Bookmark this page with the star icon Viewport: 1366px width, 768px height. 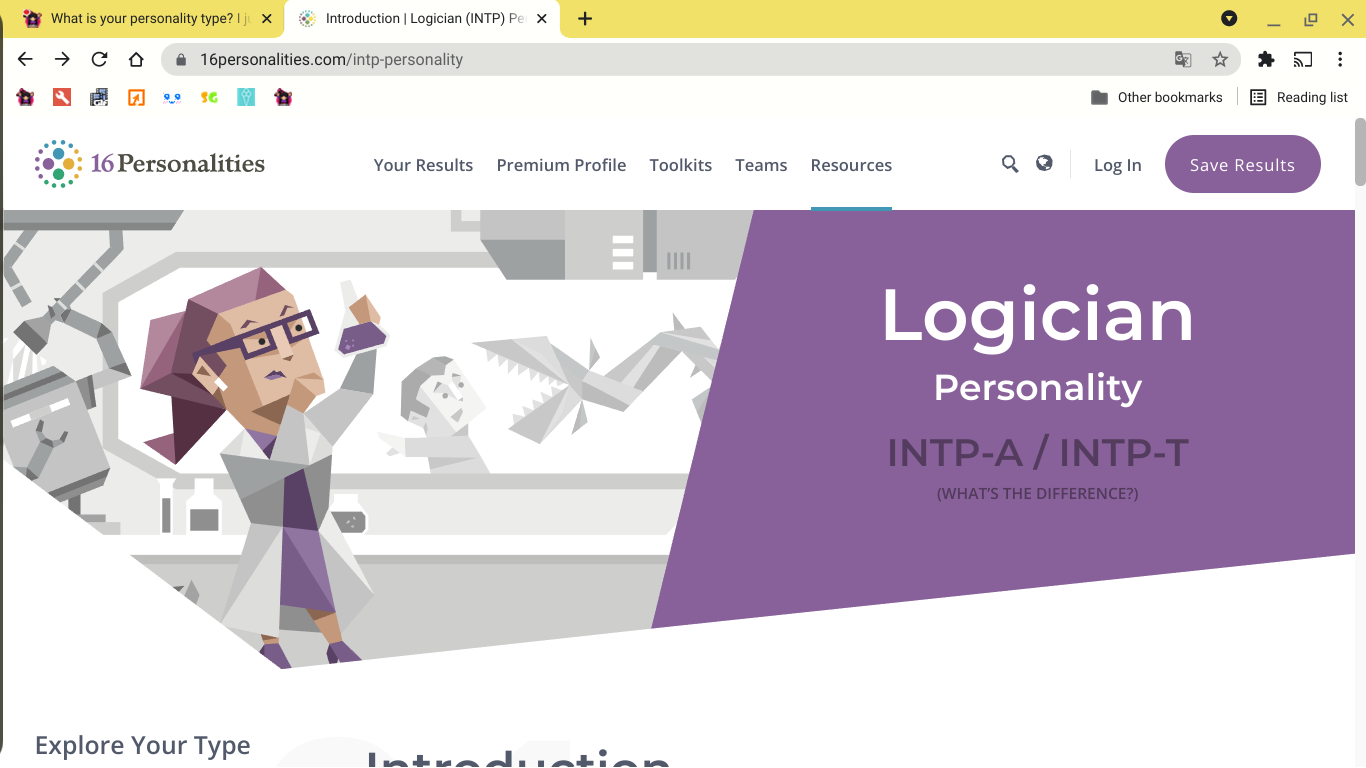coord(1220,59)
